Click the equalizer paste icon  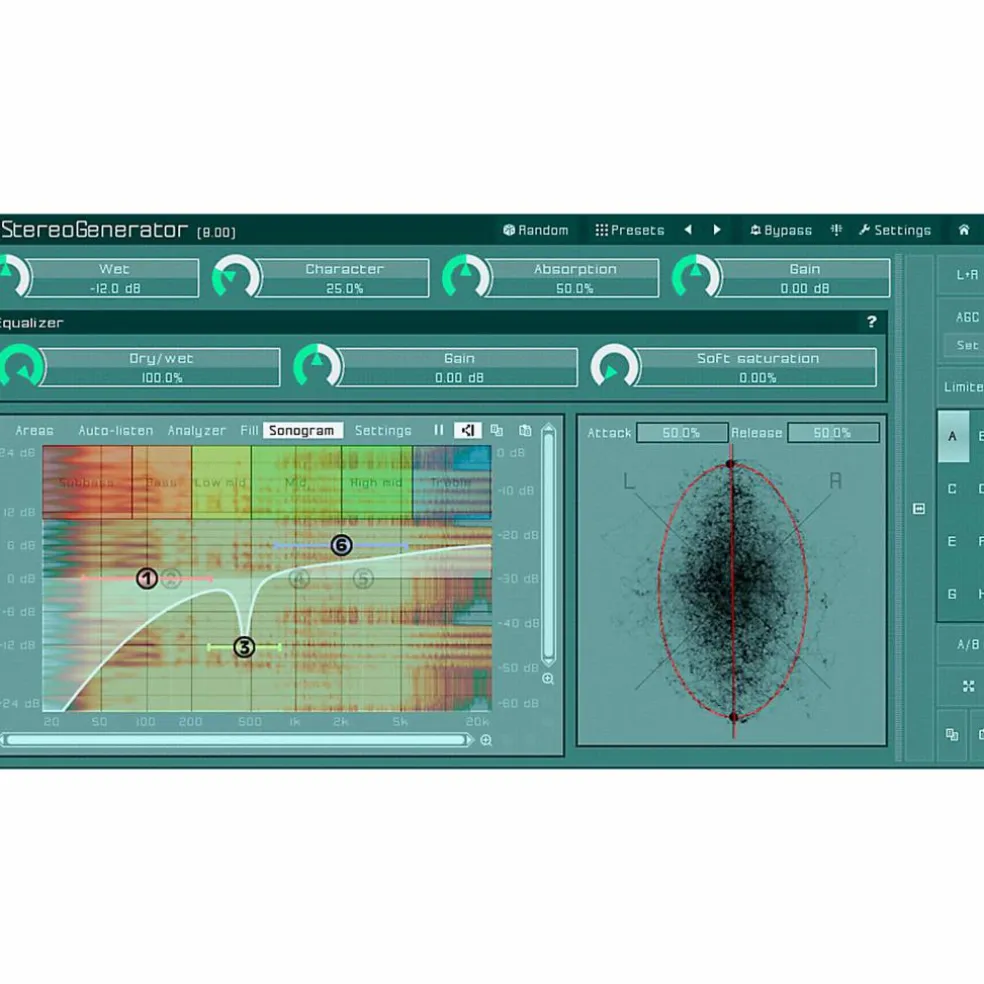[x=525, y=430]
